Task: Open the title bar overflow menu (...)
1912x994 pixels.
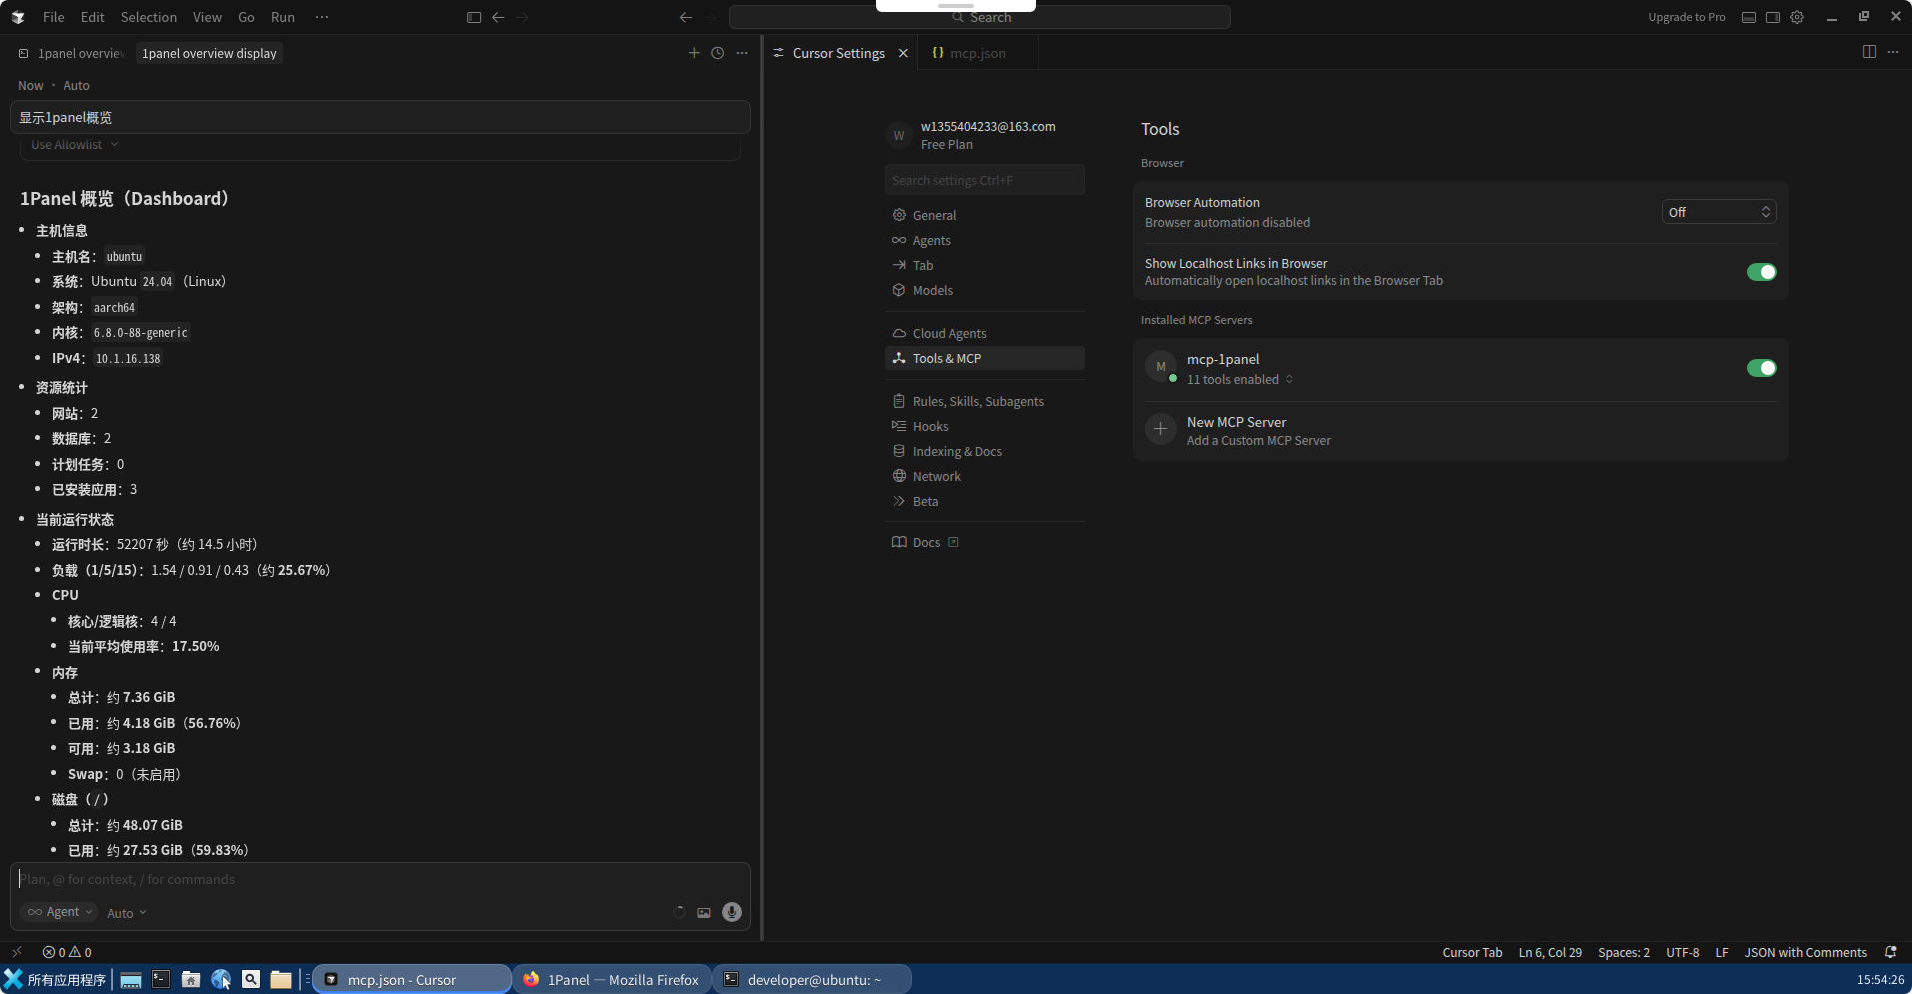Action: pos(321,17)
